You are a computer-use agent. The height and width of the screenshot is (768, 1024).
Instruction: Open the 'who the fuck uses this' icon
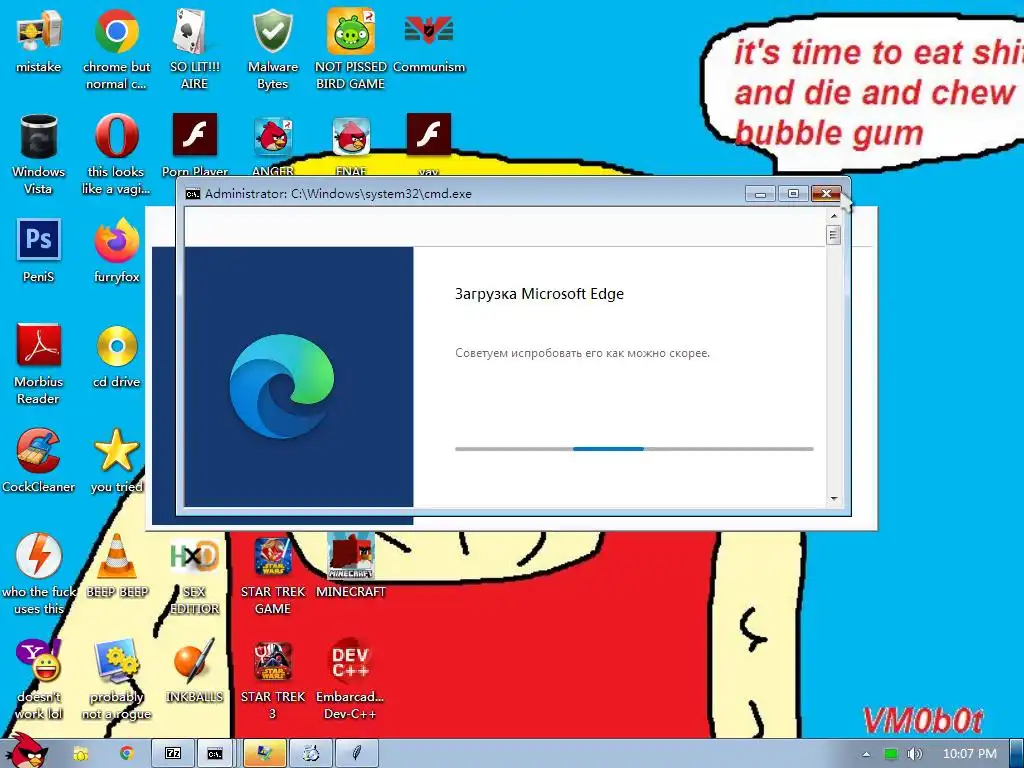[39, 575]
